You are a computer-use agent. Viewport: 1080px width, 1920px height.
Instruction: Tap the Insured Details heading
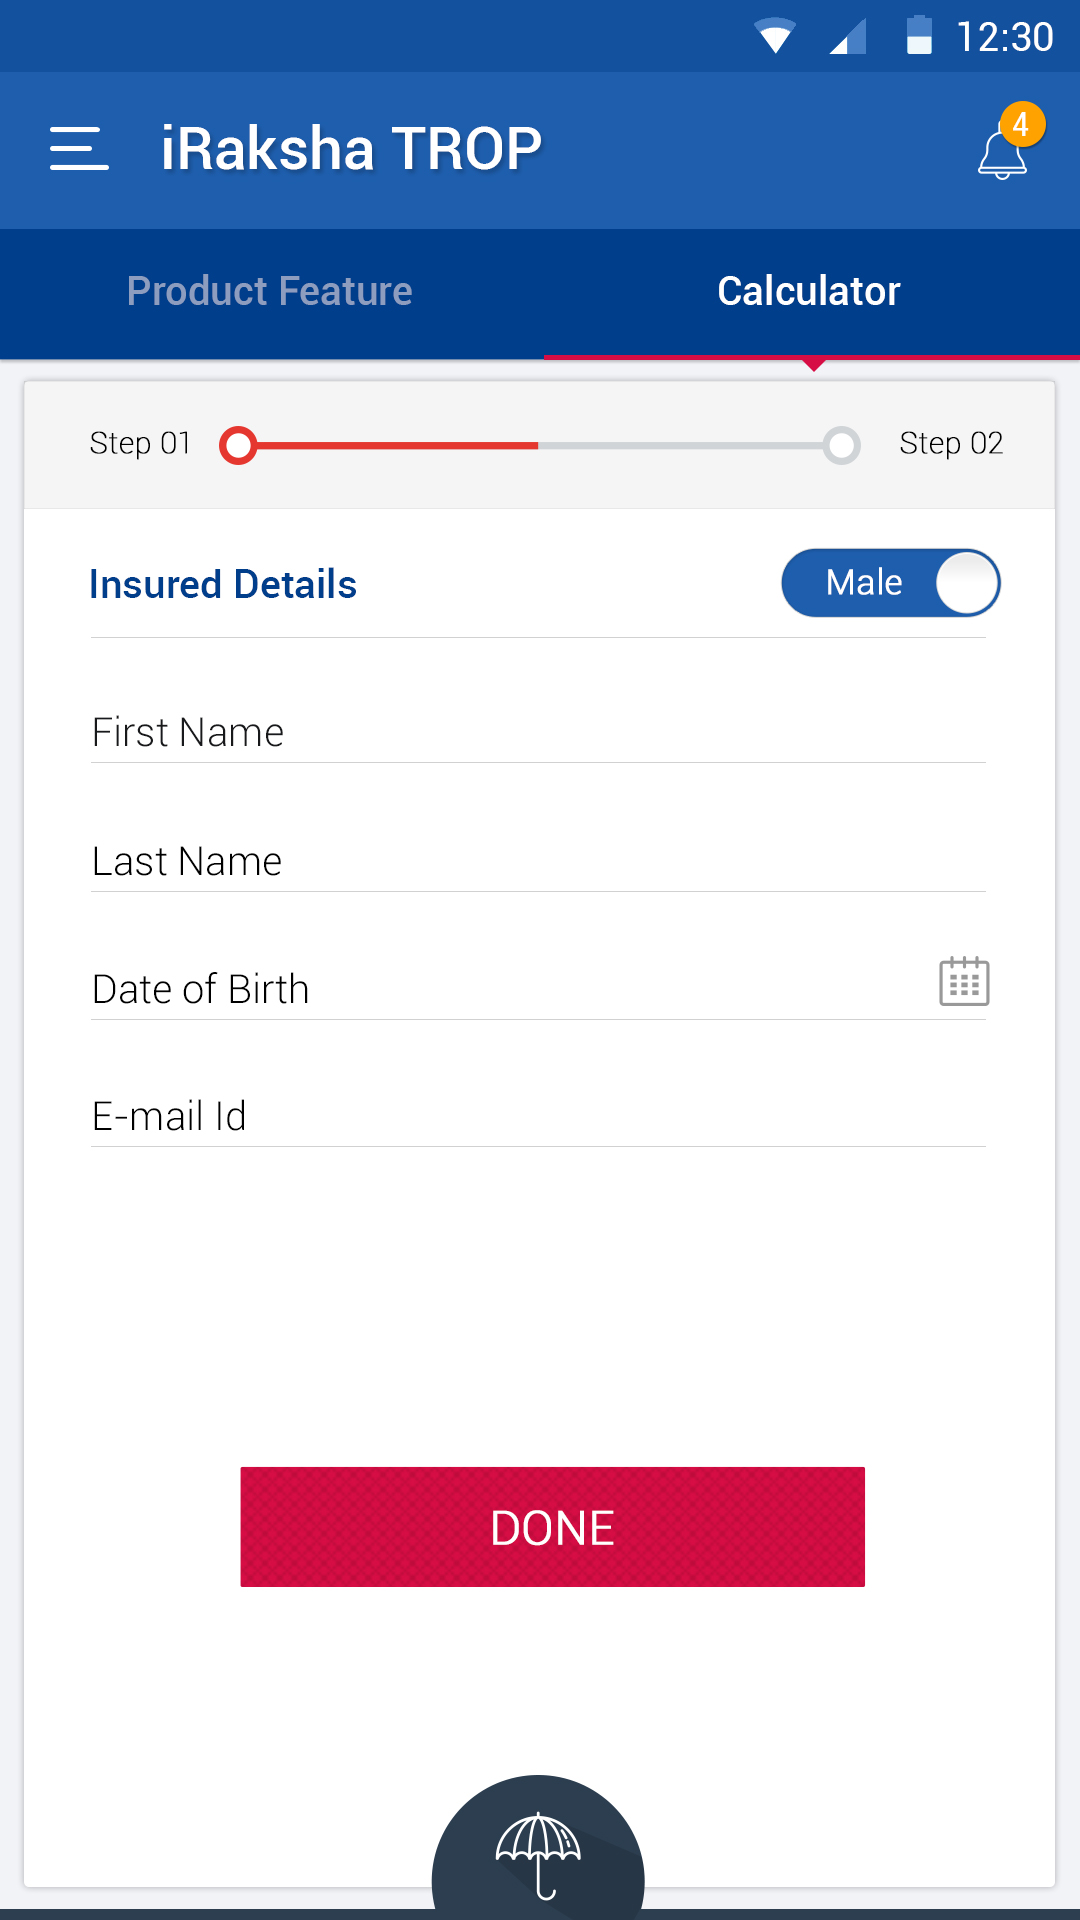(x=223, y=585)
